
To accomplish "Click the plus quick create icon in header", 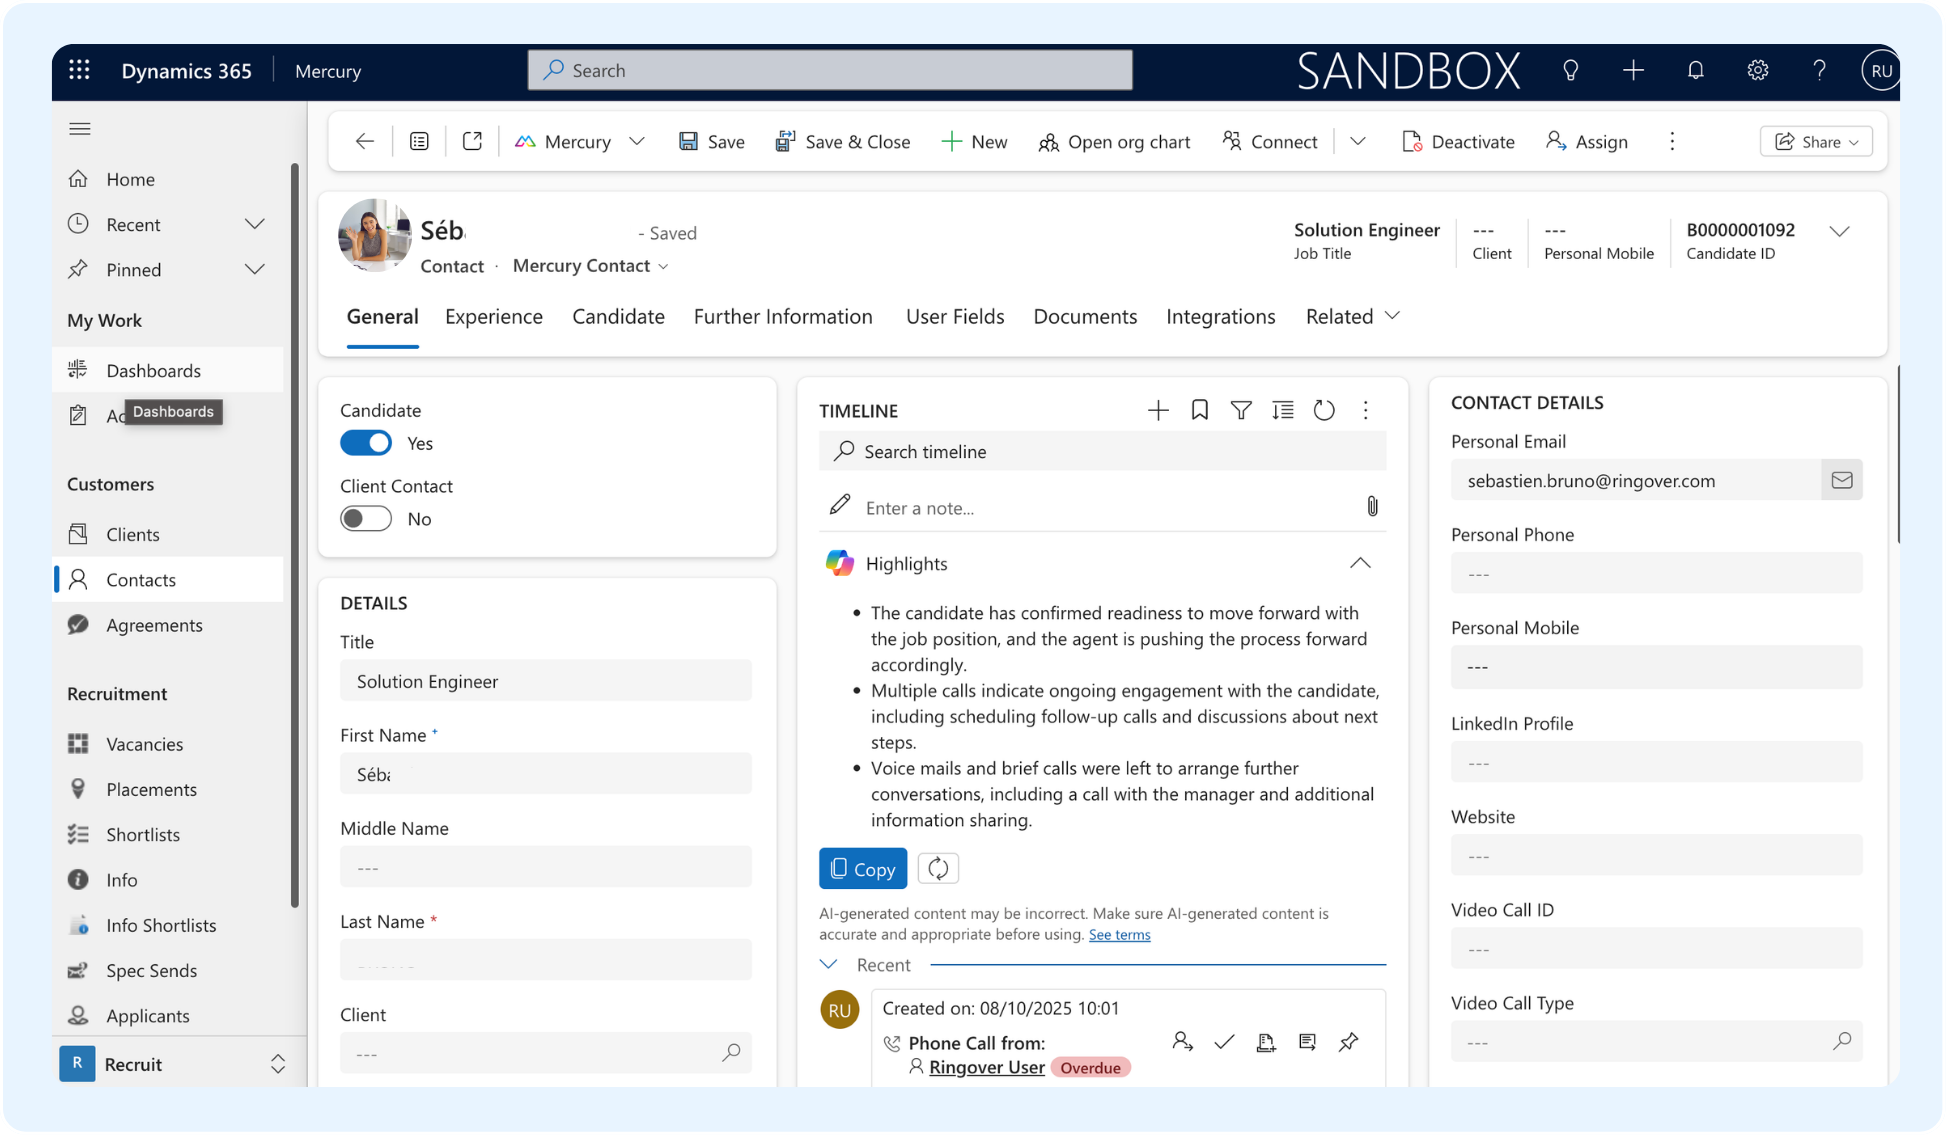I will point(1633,70).
